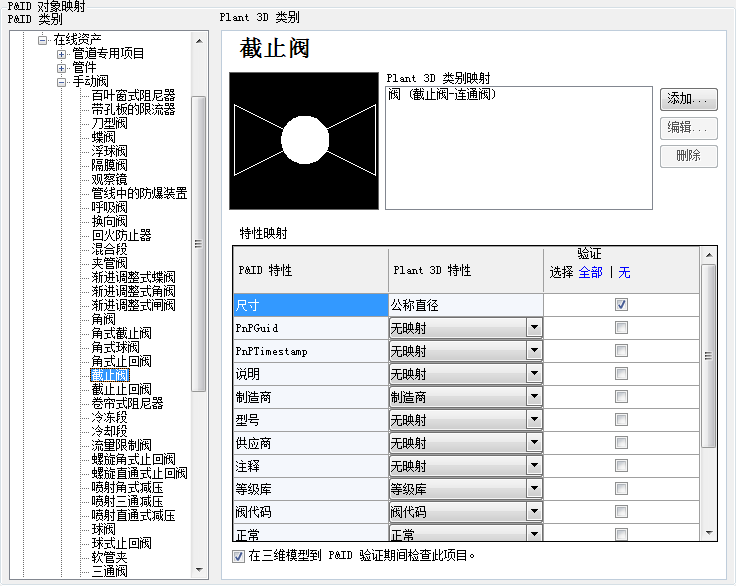Select 角式球阀 in the tree
This screenshot has height=586, width=736.
point(115,347)
